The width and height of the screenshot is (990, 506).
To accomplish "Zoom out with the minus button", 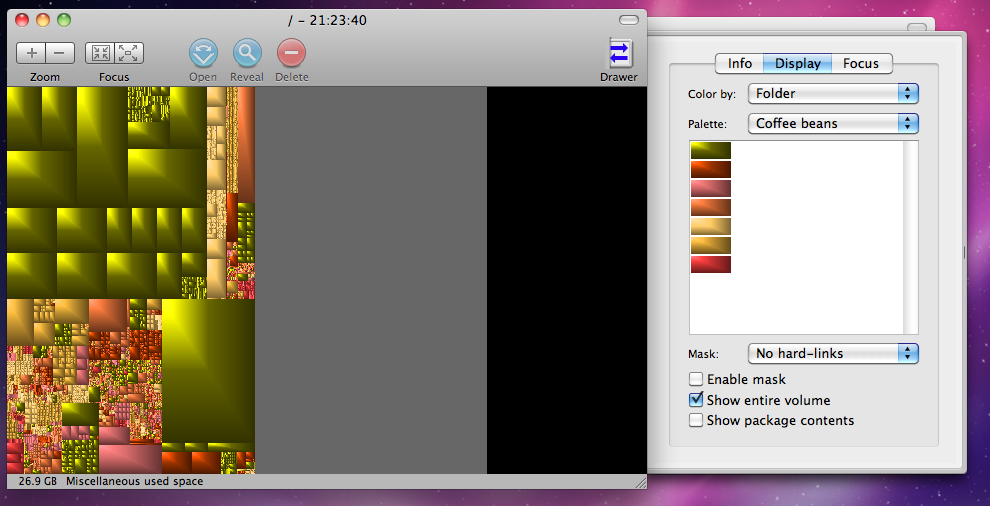I will click(x=60, y=53).
